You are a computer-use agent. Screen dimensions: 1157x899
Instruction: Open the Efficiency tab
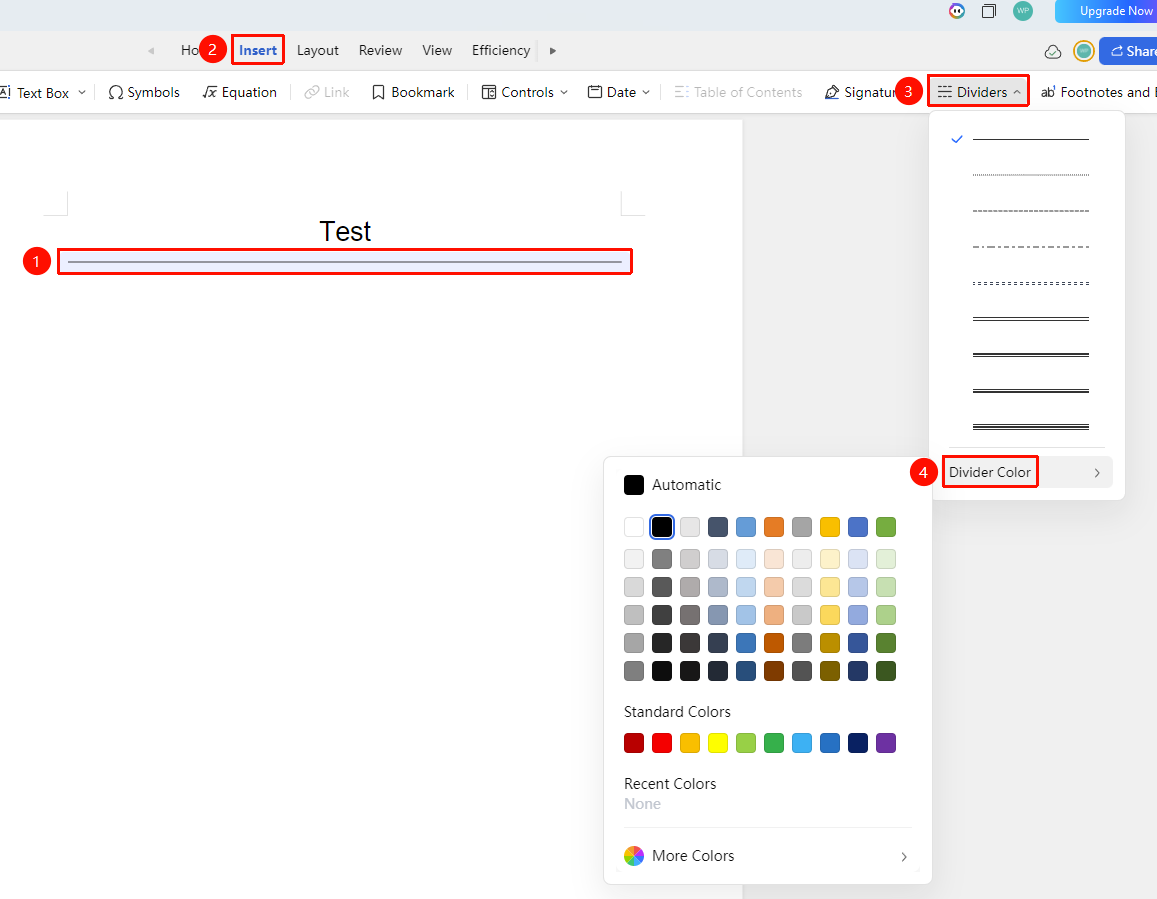click(x=501, y=51)
